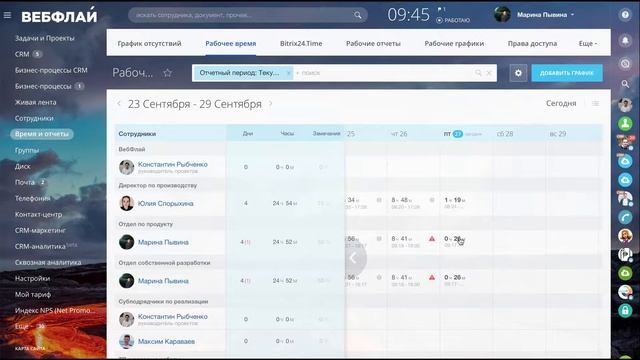Open Константин Рыбченко under ВебФлай group
Image resolution: width=640 pixels, height=360 pixels.
(173, 164)
